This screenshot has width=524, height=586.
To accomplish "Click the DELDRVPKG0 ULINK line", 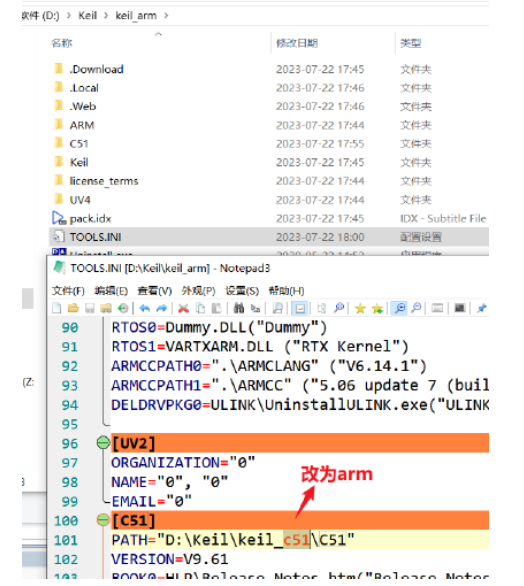I will pyautogui.click(x=300, y=405).
